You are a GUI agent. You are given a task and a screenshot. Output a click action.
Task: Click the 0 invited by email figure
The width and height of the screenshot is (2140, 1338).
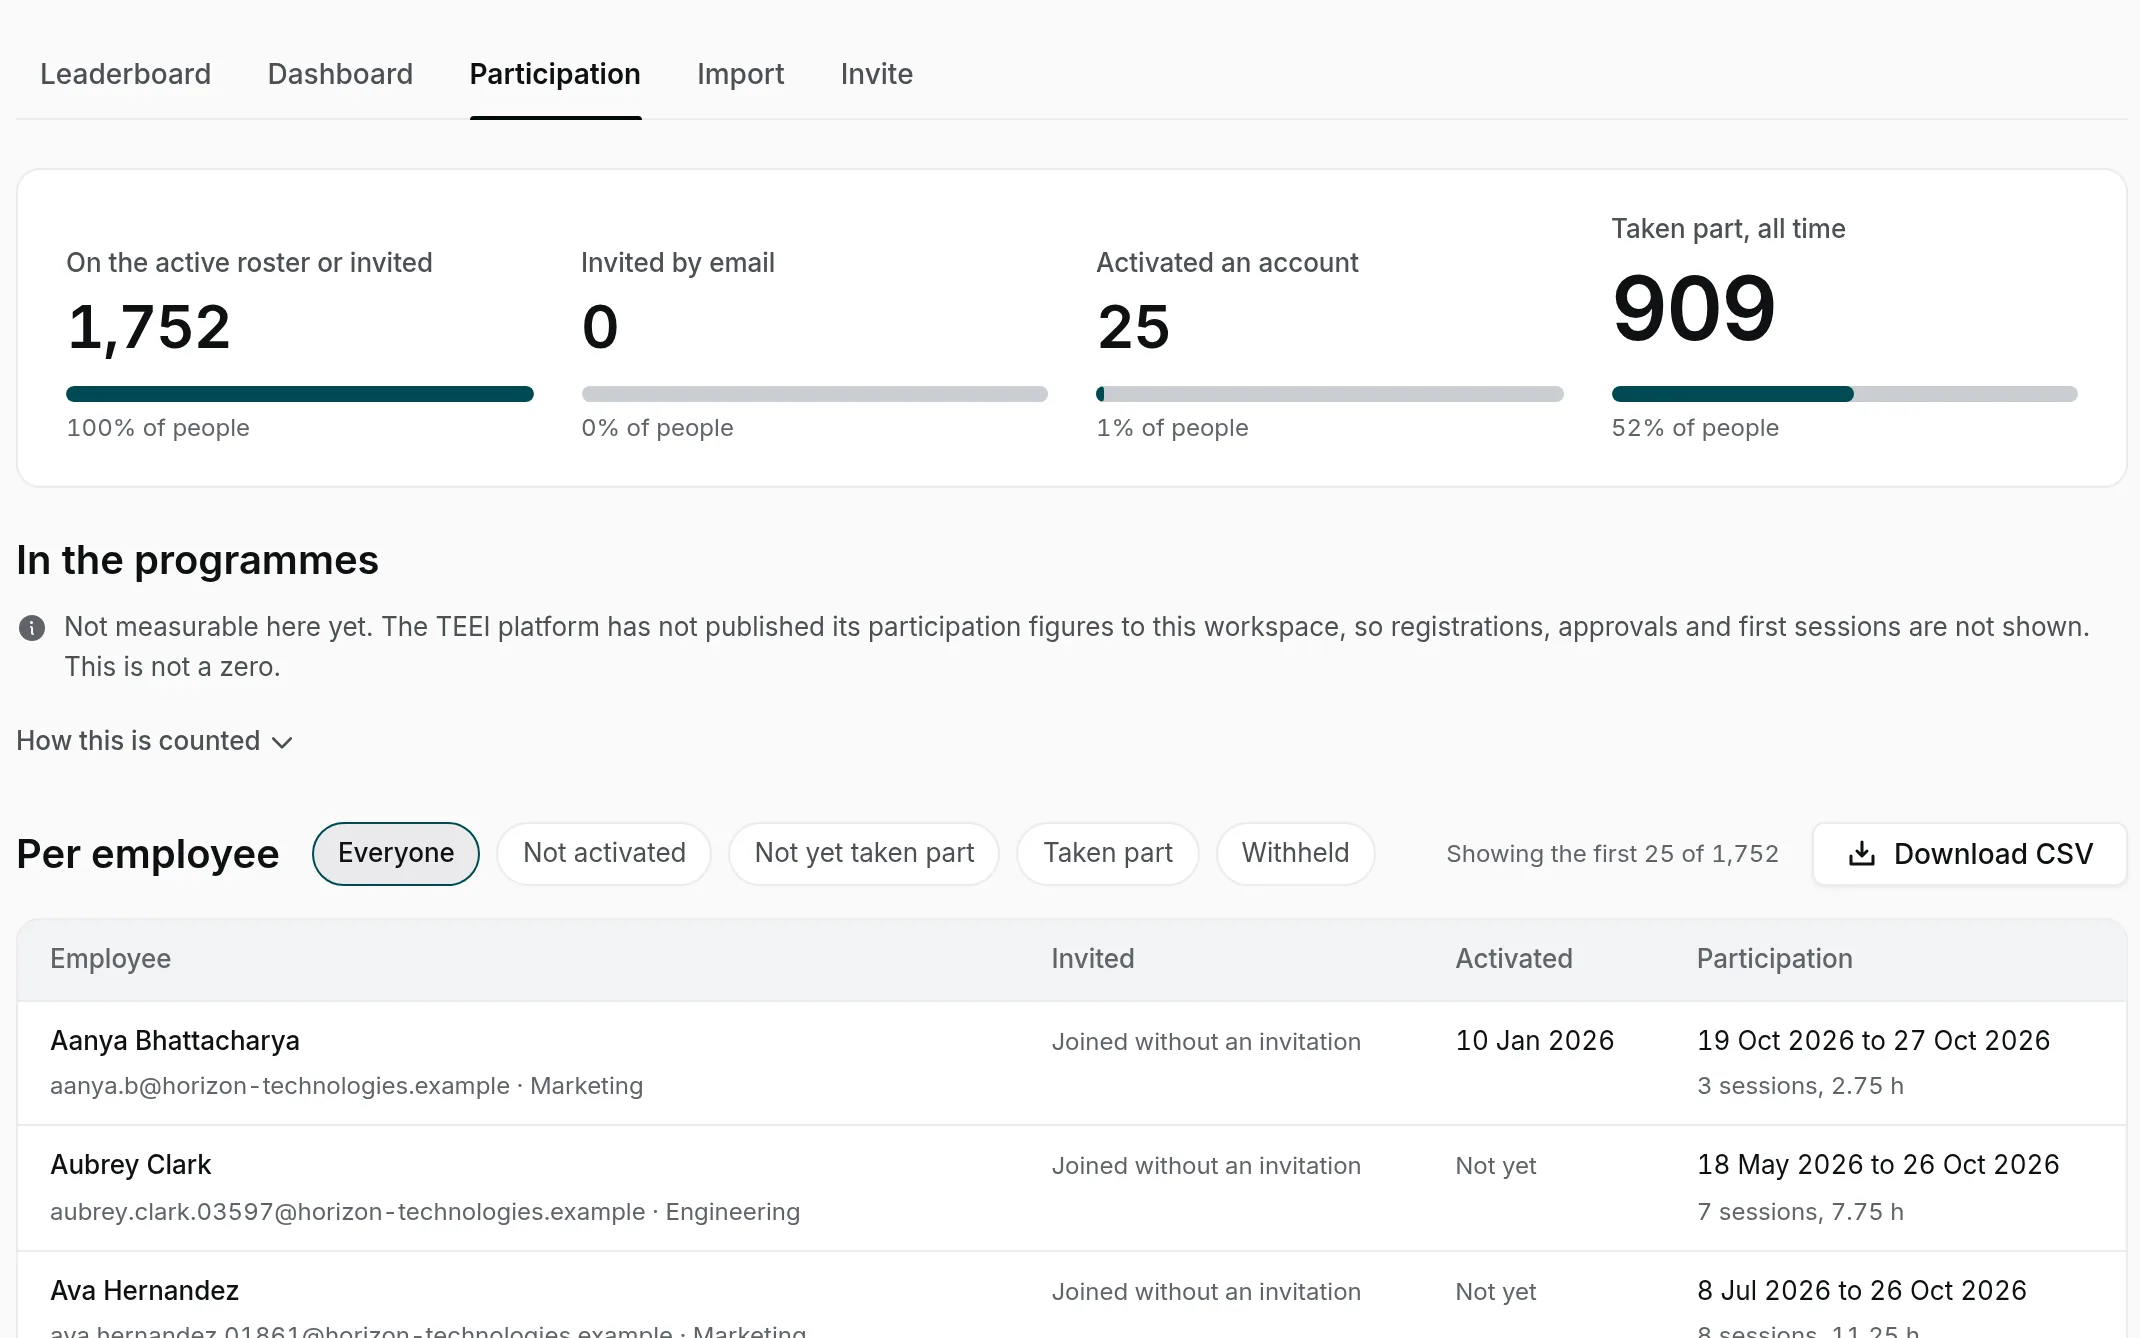600,327
